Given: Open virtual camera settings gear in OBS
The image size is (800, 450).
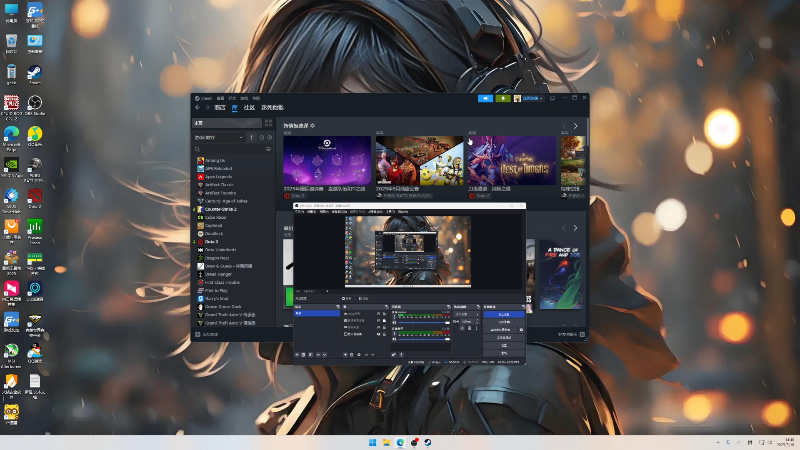Looking at the screenshot, I should click(x=521, y=330).
